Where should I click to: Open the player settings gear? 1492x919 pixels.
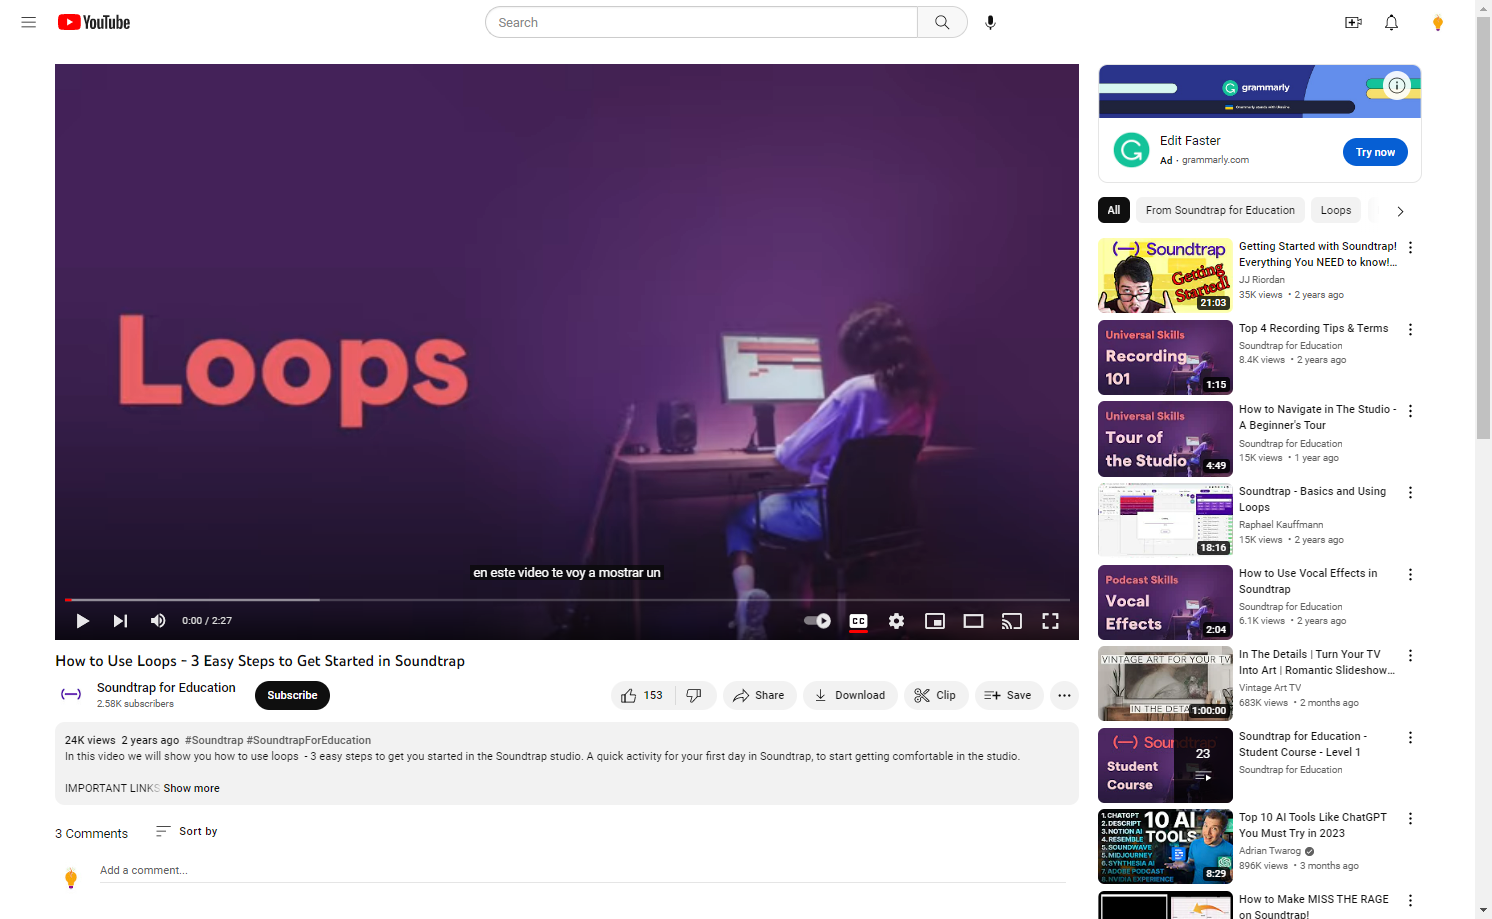[x=896, y=621]
